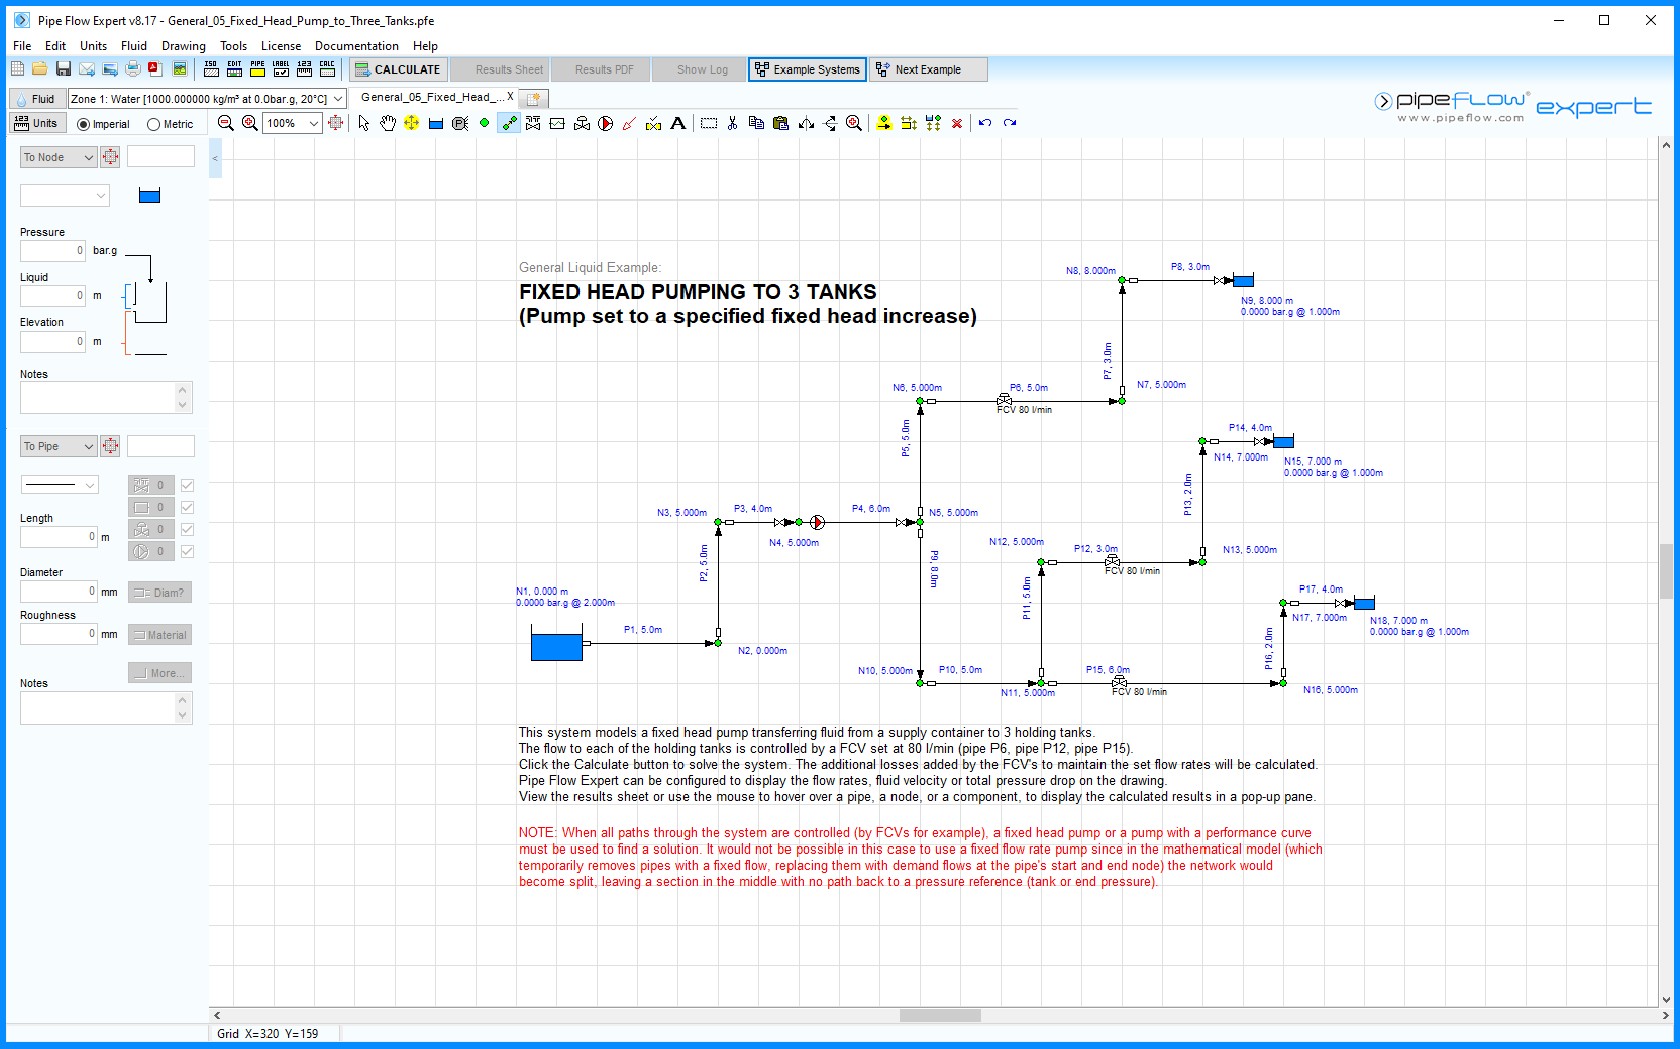Click in the pipe Length input field

[59, 537]
